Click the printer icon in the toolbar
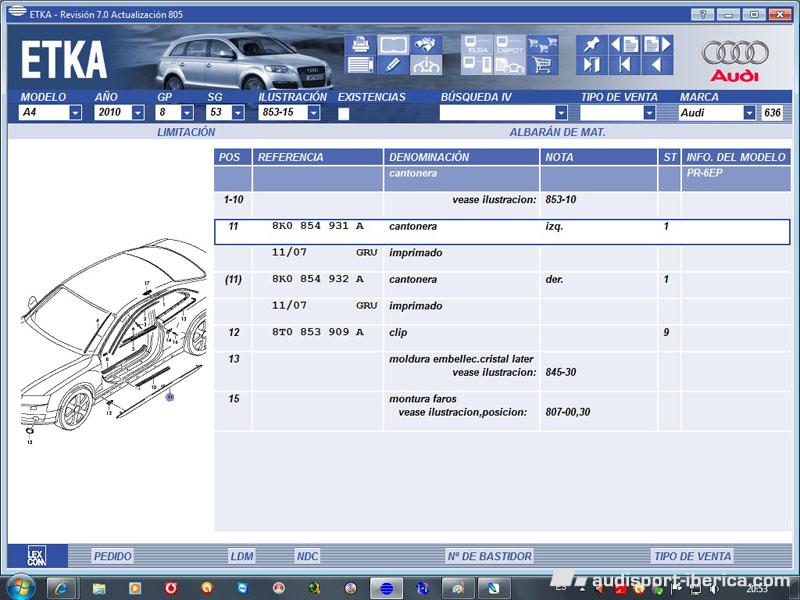 (x=360, y=44)
